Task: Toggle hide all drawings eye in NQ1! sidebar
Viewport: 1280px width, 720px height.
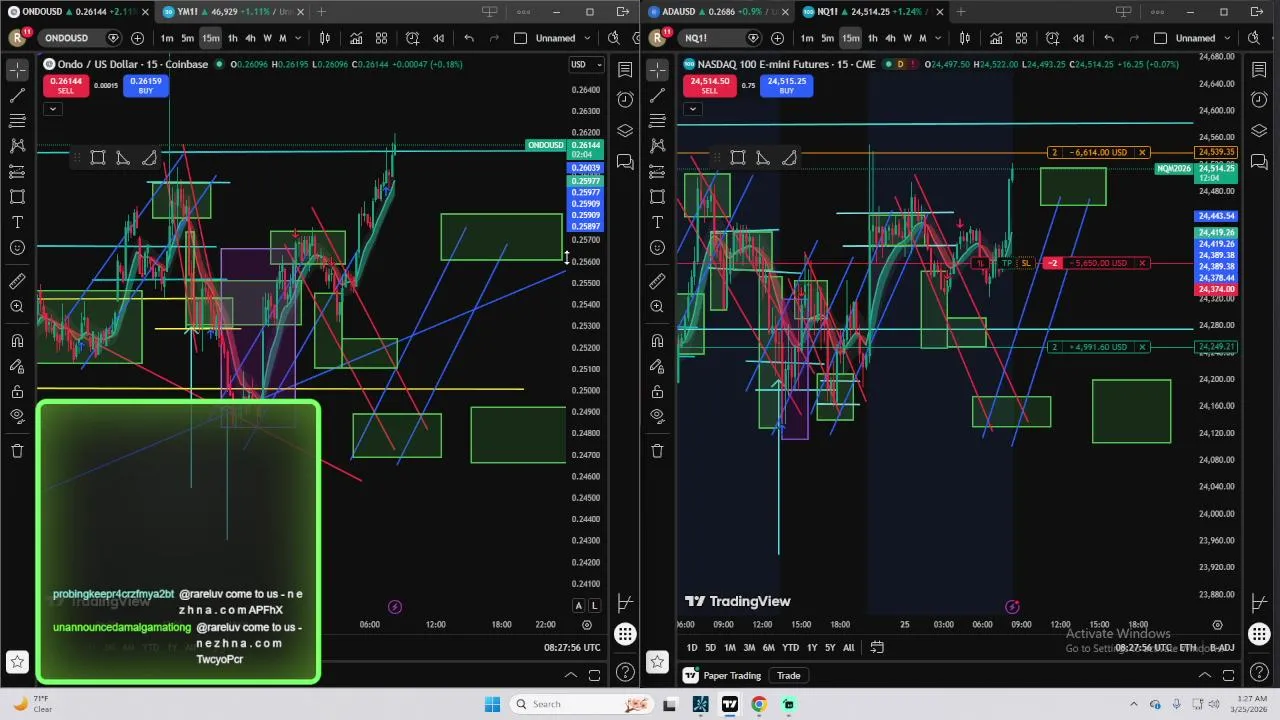Action: (657, 416)
